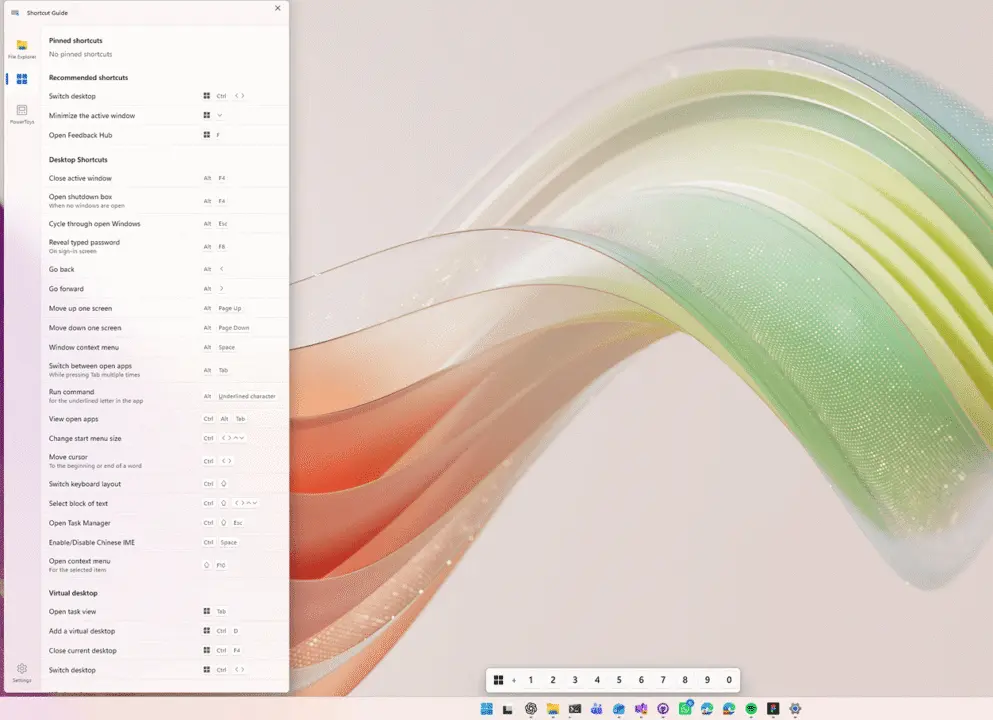Open the gear Settings app in taskbar
993x720 pixels.
point(795,709)
